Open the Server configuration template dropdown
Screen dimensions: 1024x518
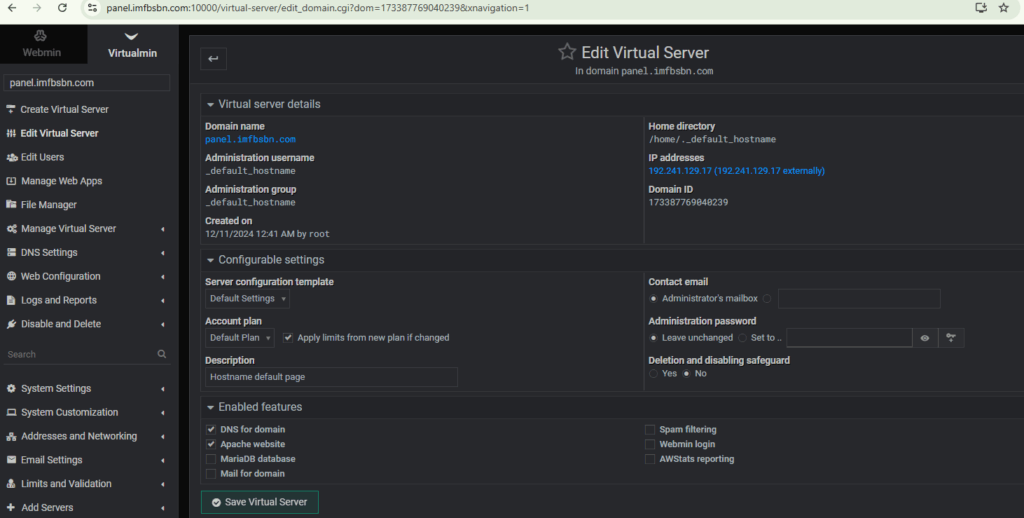[x=248, y=299]
